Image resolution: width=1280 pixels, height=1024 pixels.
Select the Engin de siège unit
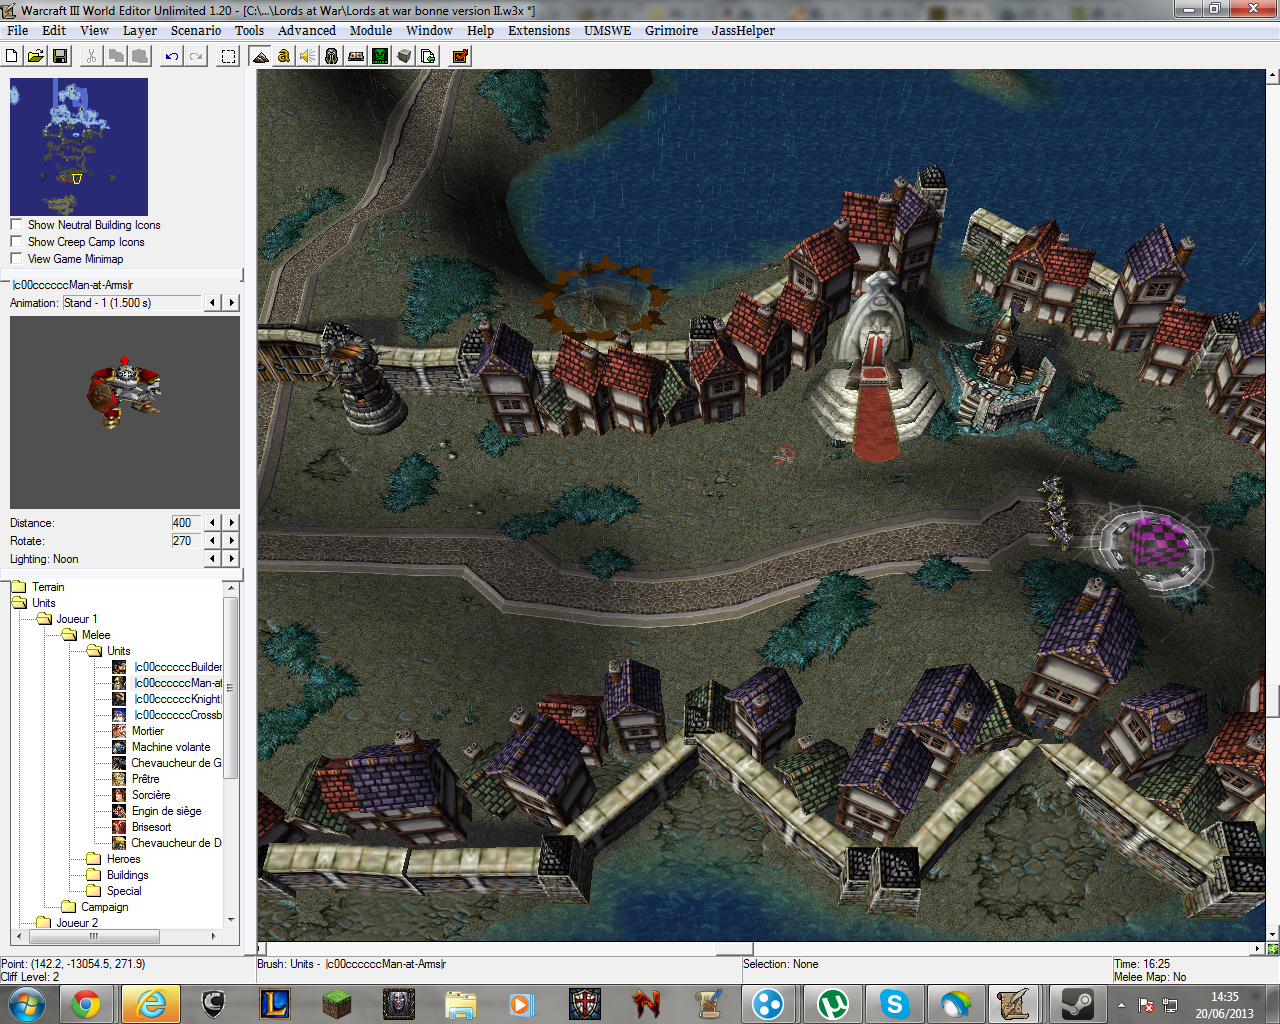[166, 811]
